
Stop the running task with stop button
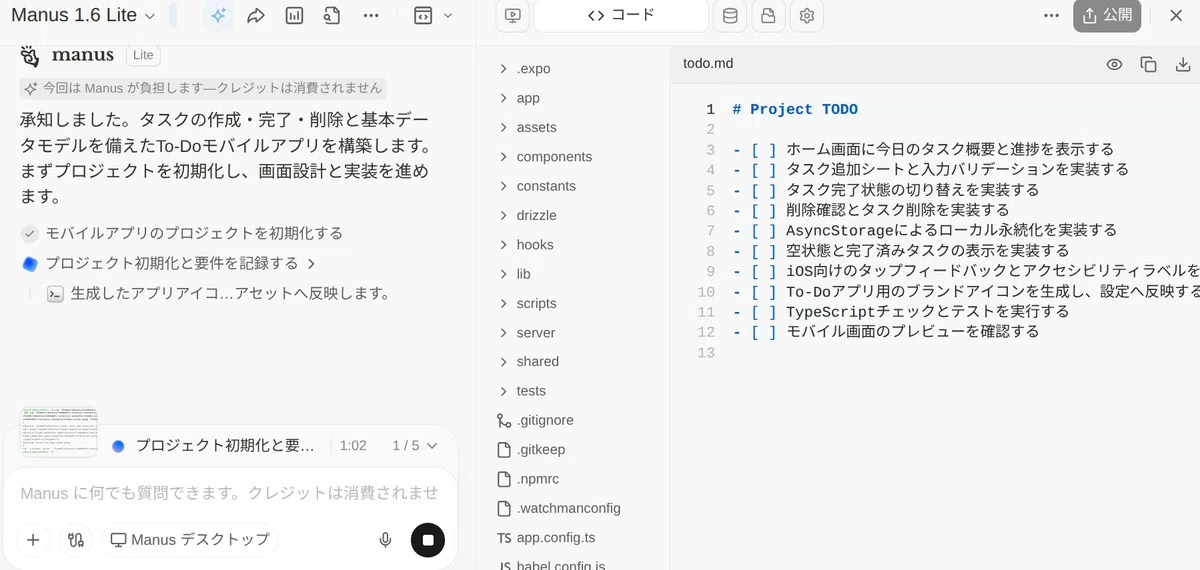point(428,540)
